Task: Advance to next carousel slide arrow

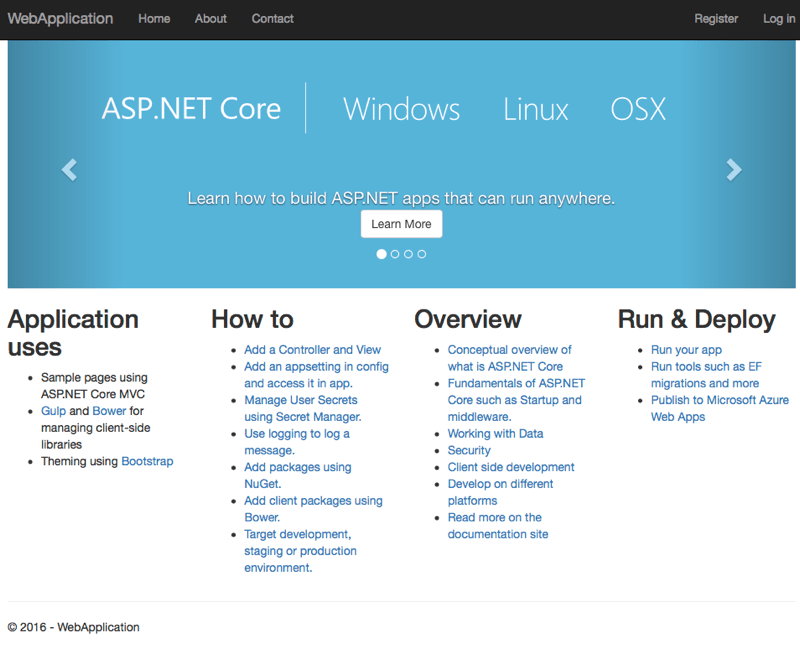Action: [734, 170]
